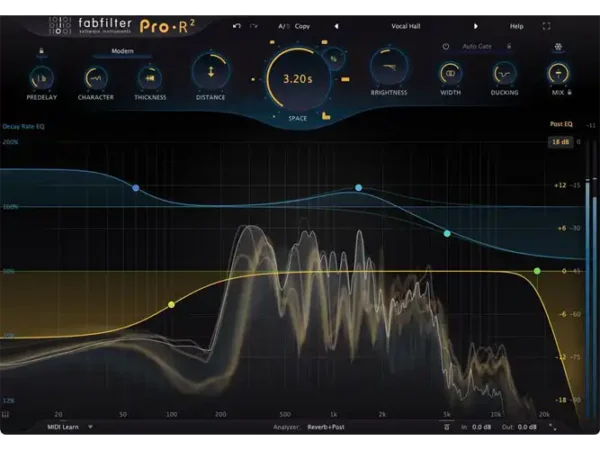
Task: Click the In 0.0 dB level value
Action: click(x=481, y=427)
